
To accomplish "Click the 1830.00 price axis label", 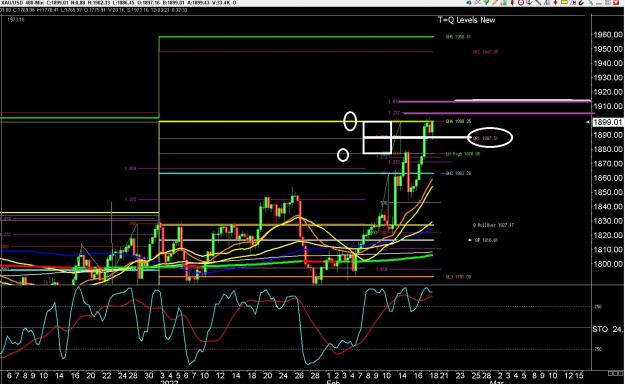I will (x=608, y=221).
